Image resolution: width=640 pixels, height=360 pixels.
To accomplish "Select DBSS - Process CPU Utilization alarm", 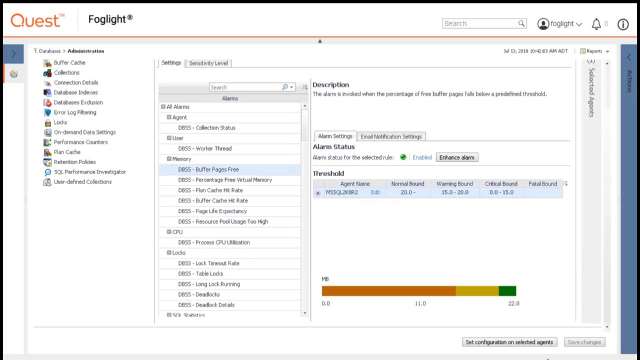I will click(230, 242).
